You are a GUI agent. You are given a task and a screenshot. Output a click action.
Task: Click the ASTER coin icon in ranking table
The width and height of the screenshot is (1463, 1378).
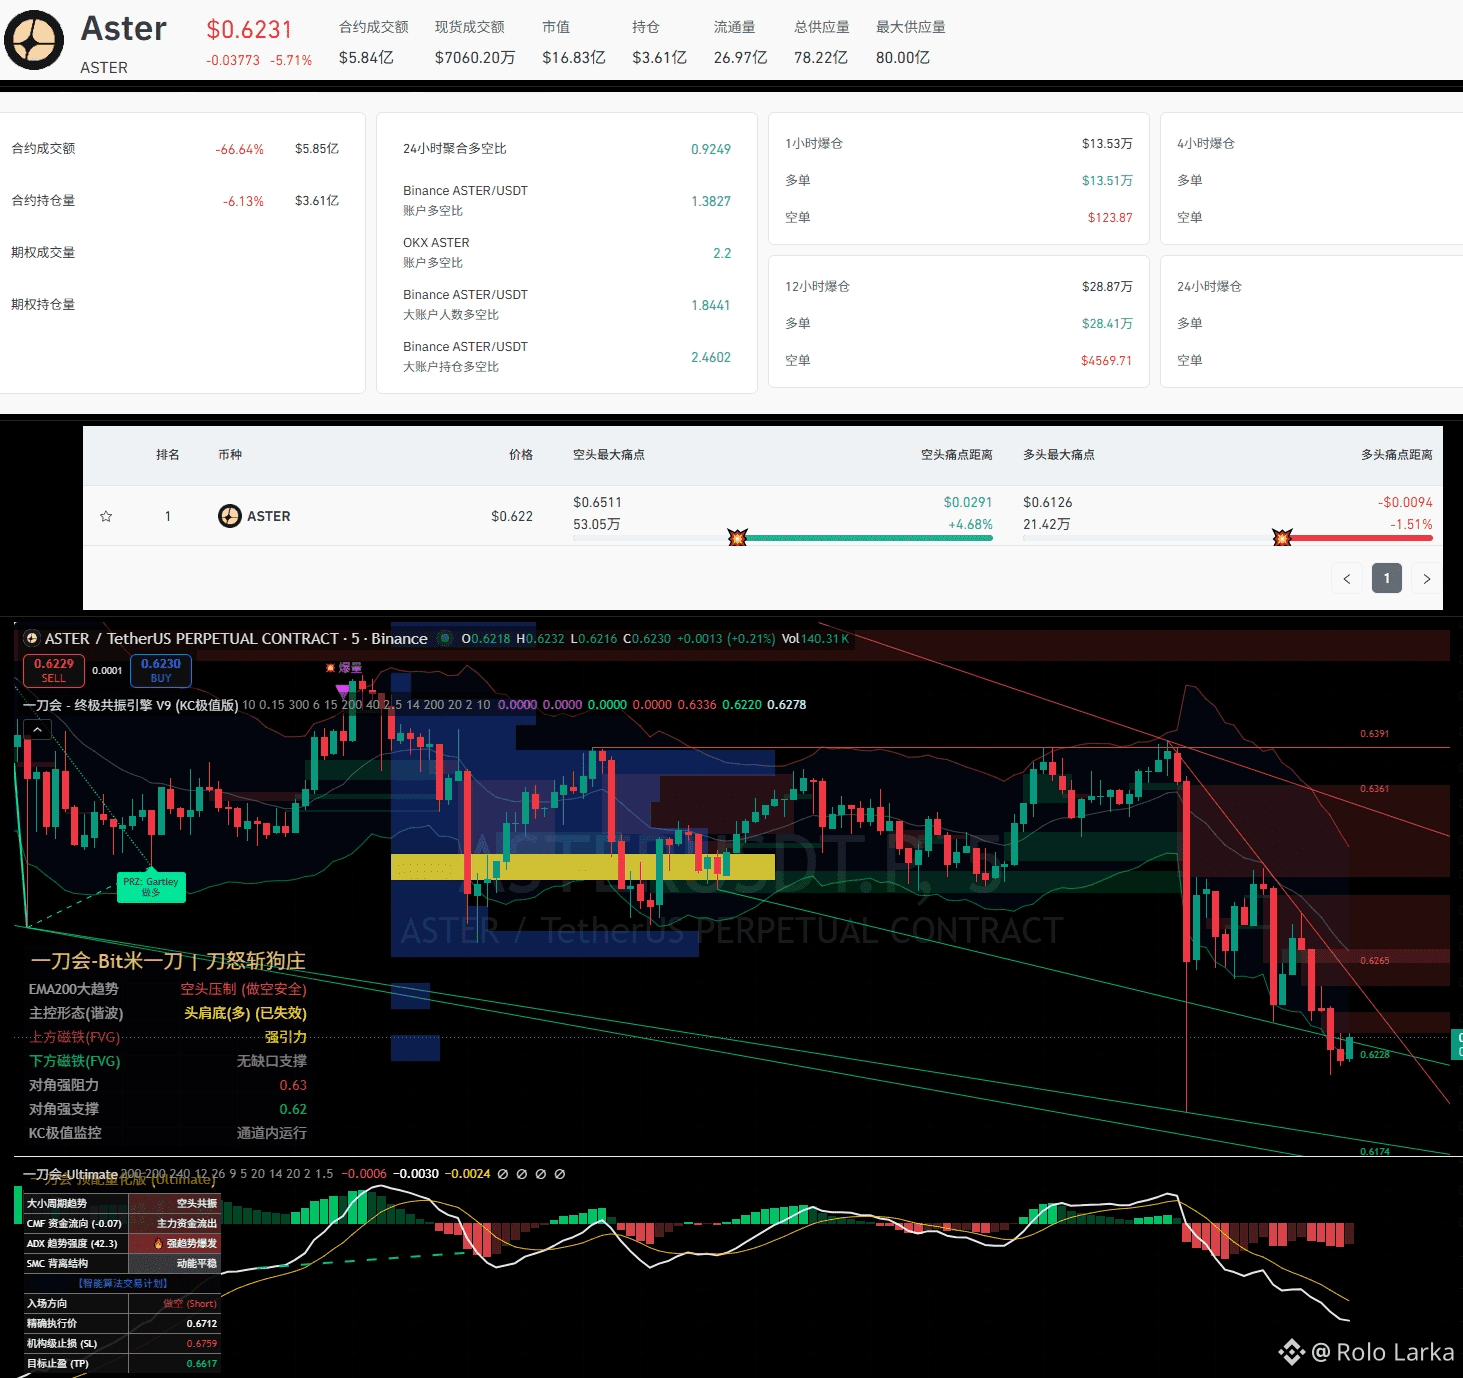(230, 516)
